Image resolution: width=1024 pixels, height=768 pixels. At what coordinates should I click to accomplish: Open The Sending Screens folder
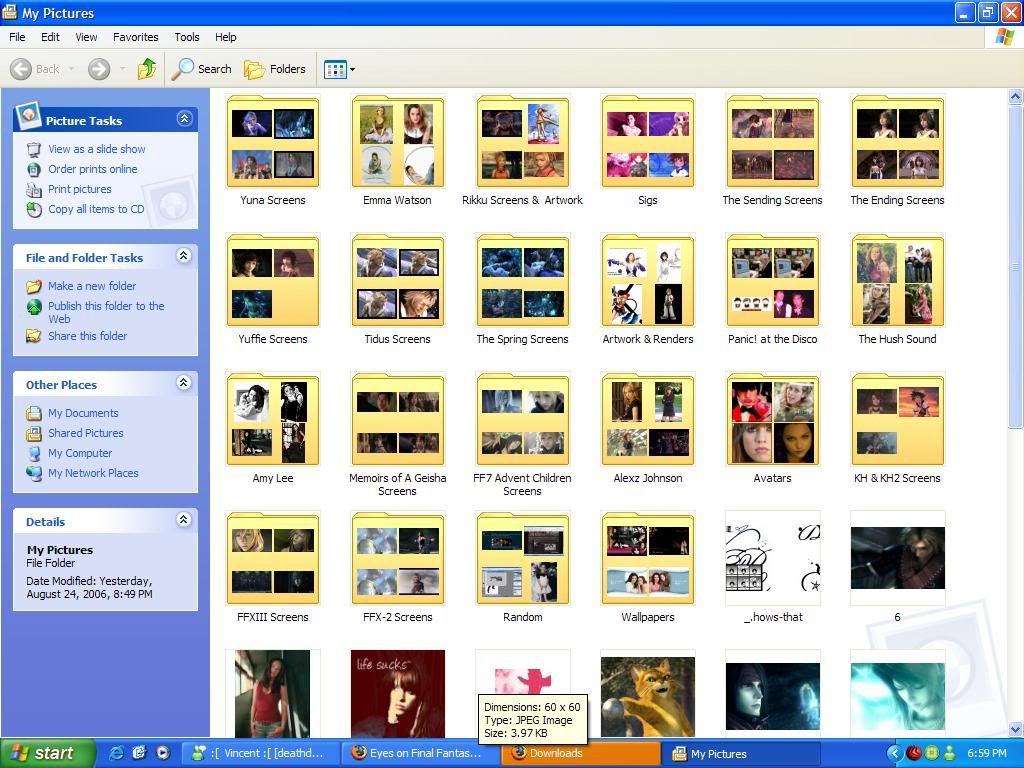[773, 141]
